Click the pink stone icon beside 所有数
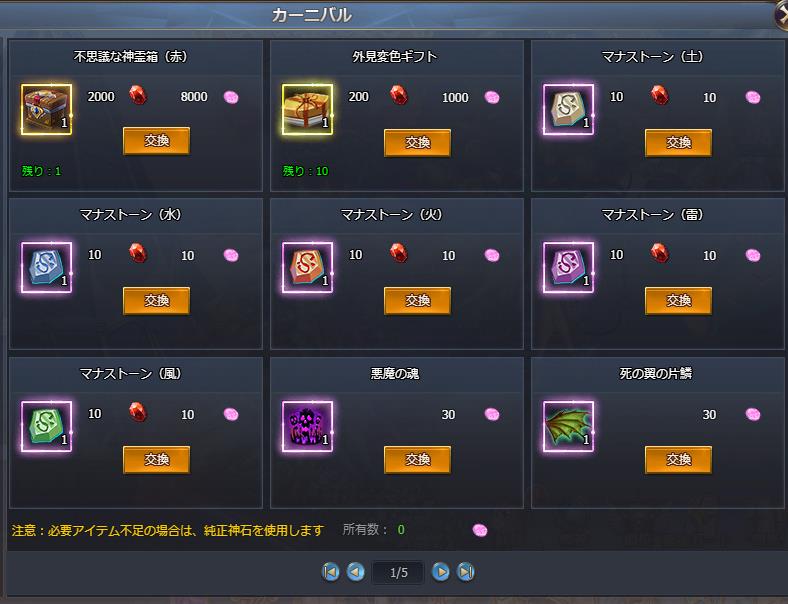Image resolution: width=788 pixels, height=604 pixels. point(480,530)
